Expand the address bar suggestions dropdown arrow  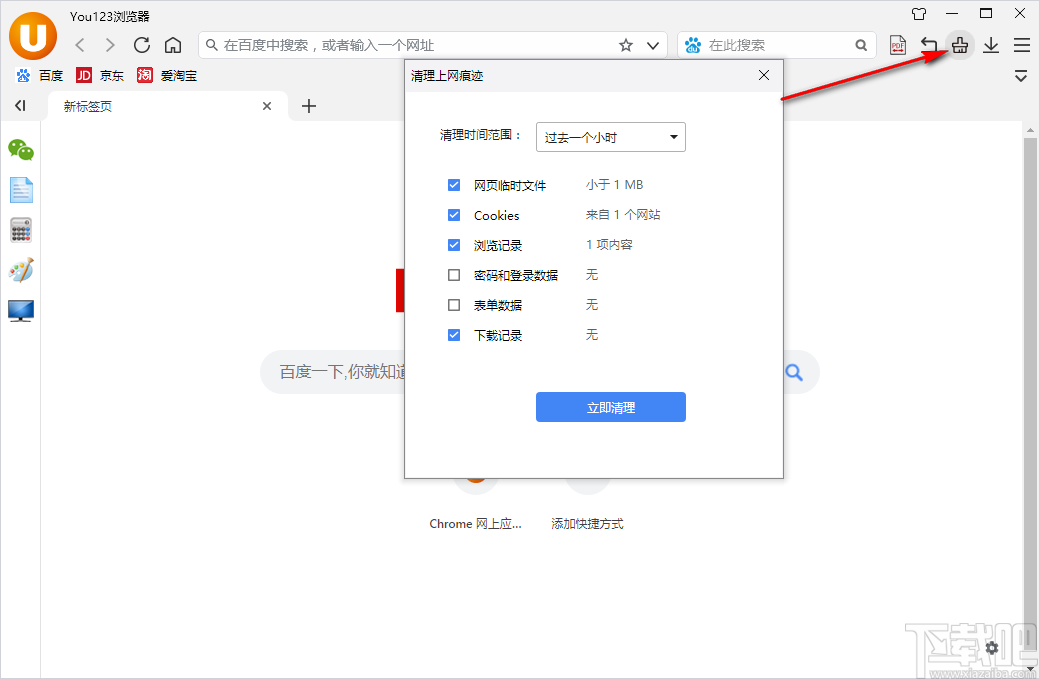652,44
